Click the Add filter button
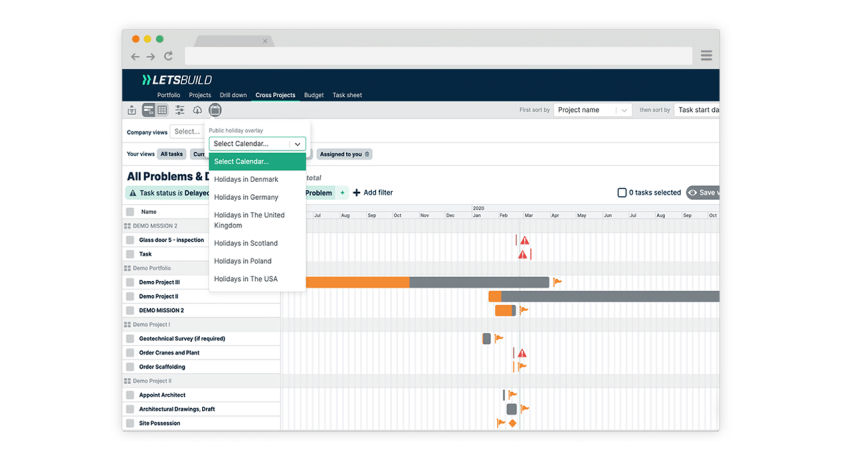The height and width of the screenshot is (460, 847). click(373, 193)
